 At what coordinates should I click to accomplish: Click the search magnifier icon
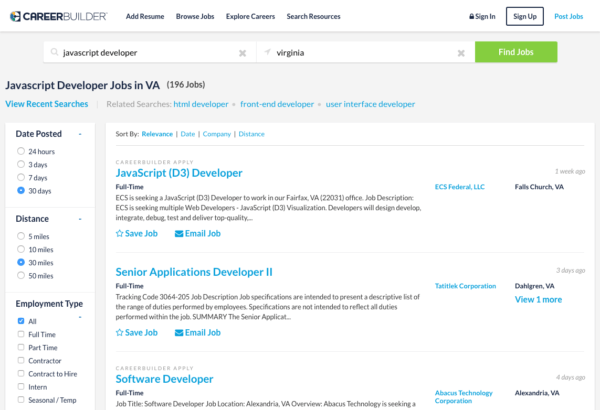click(x=52, y=52)
